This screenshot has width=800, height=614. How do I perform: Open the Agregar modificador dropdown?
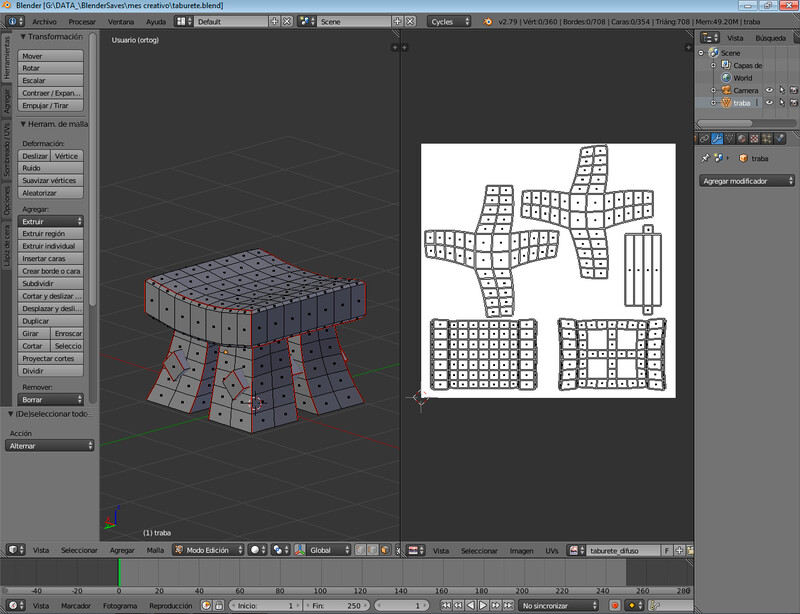click(x=747, y=181)
